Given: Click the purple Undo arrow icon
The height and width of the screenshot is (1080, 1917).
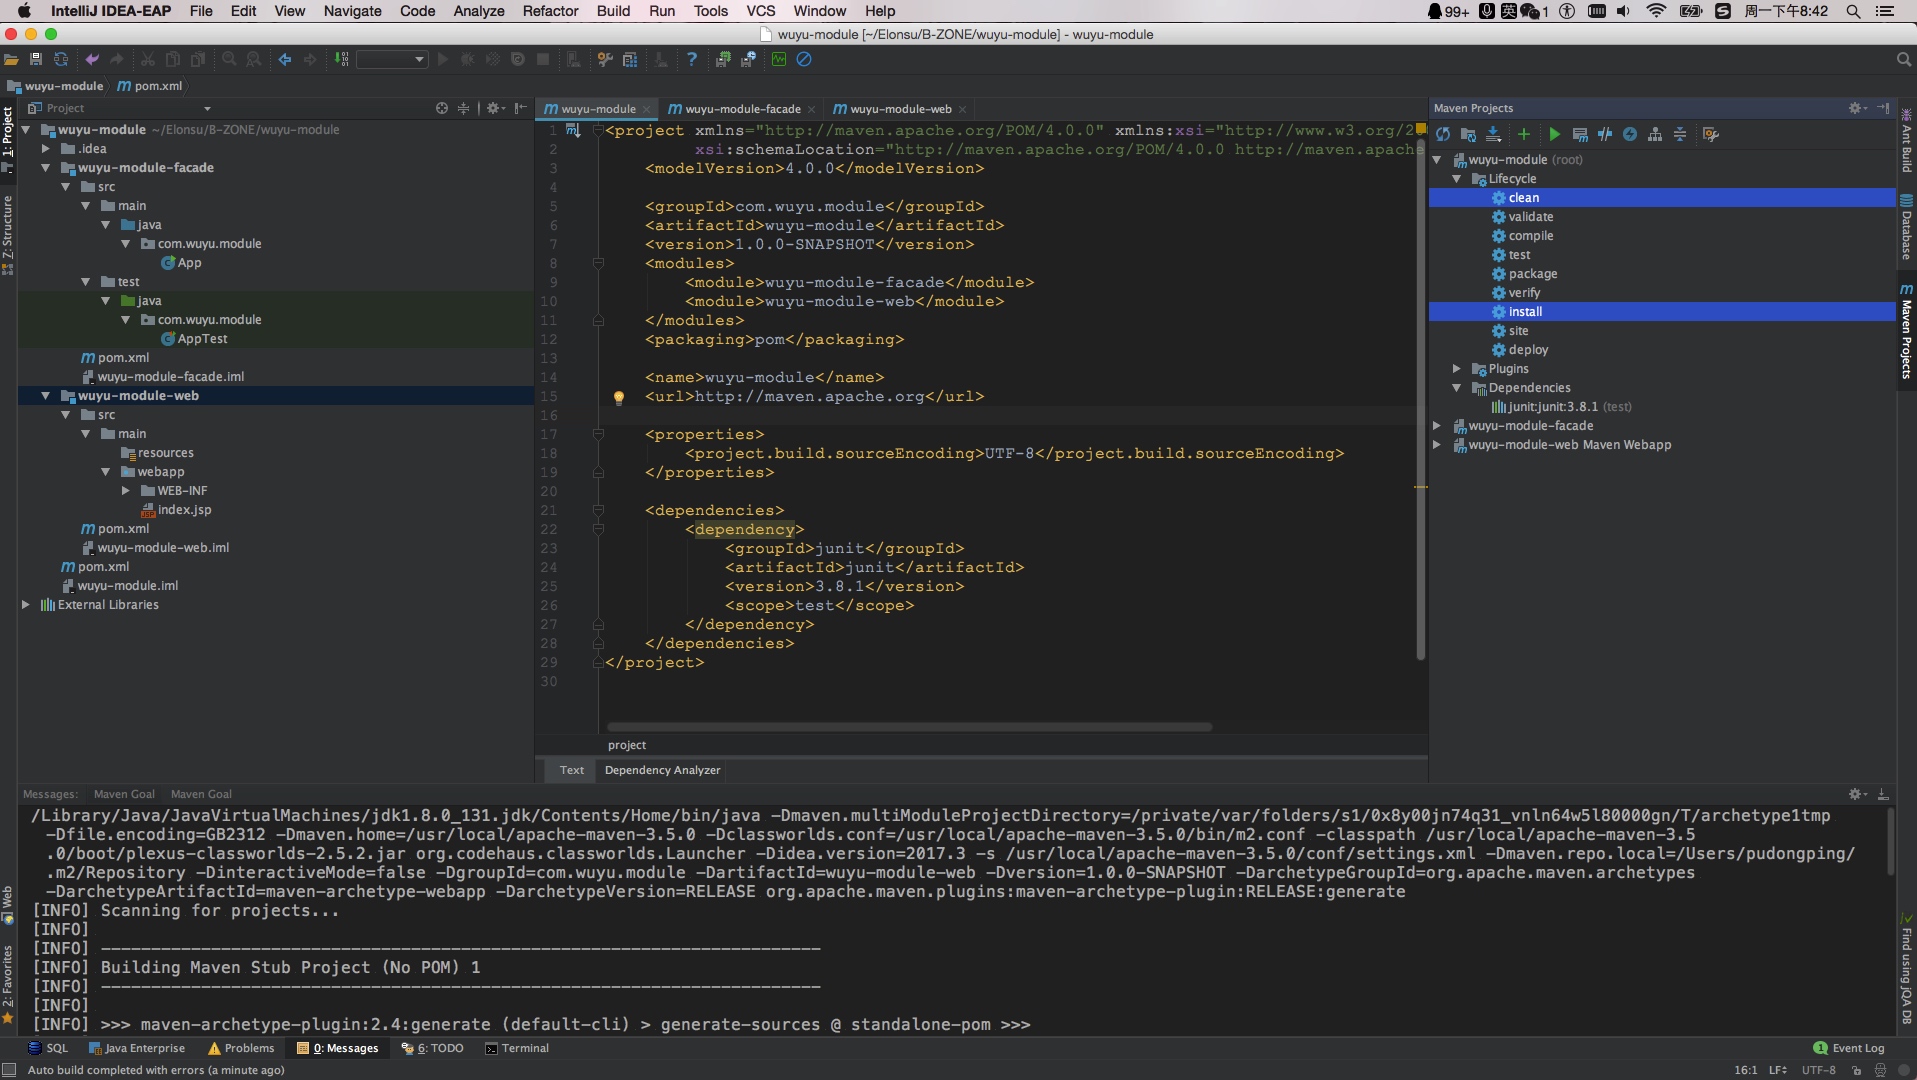Looking at the screenshot, I should pyautogui.click(x=92, y=60).
